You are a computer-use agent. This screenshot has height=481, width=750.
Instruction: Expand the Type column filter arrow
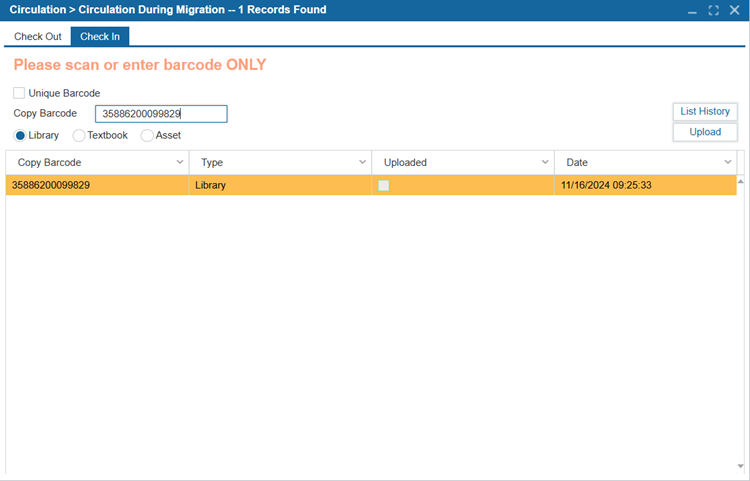(363, 162)
